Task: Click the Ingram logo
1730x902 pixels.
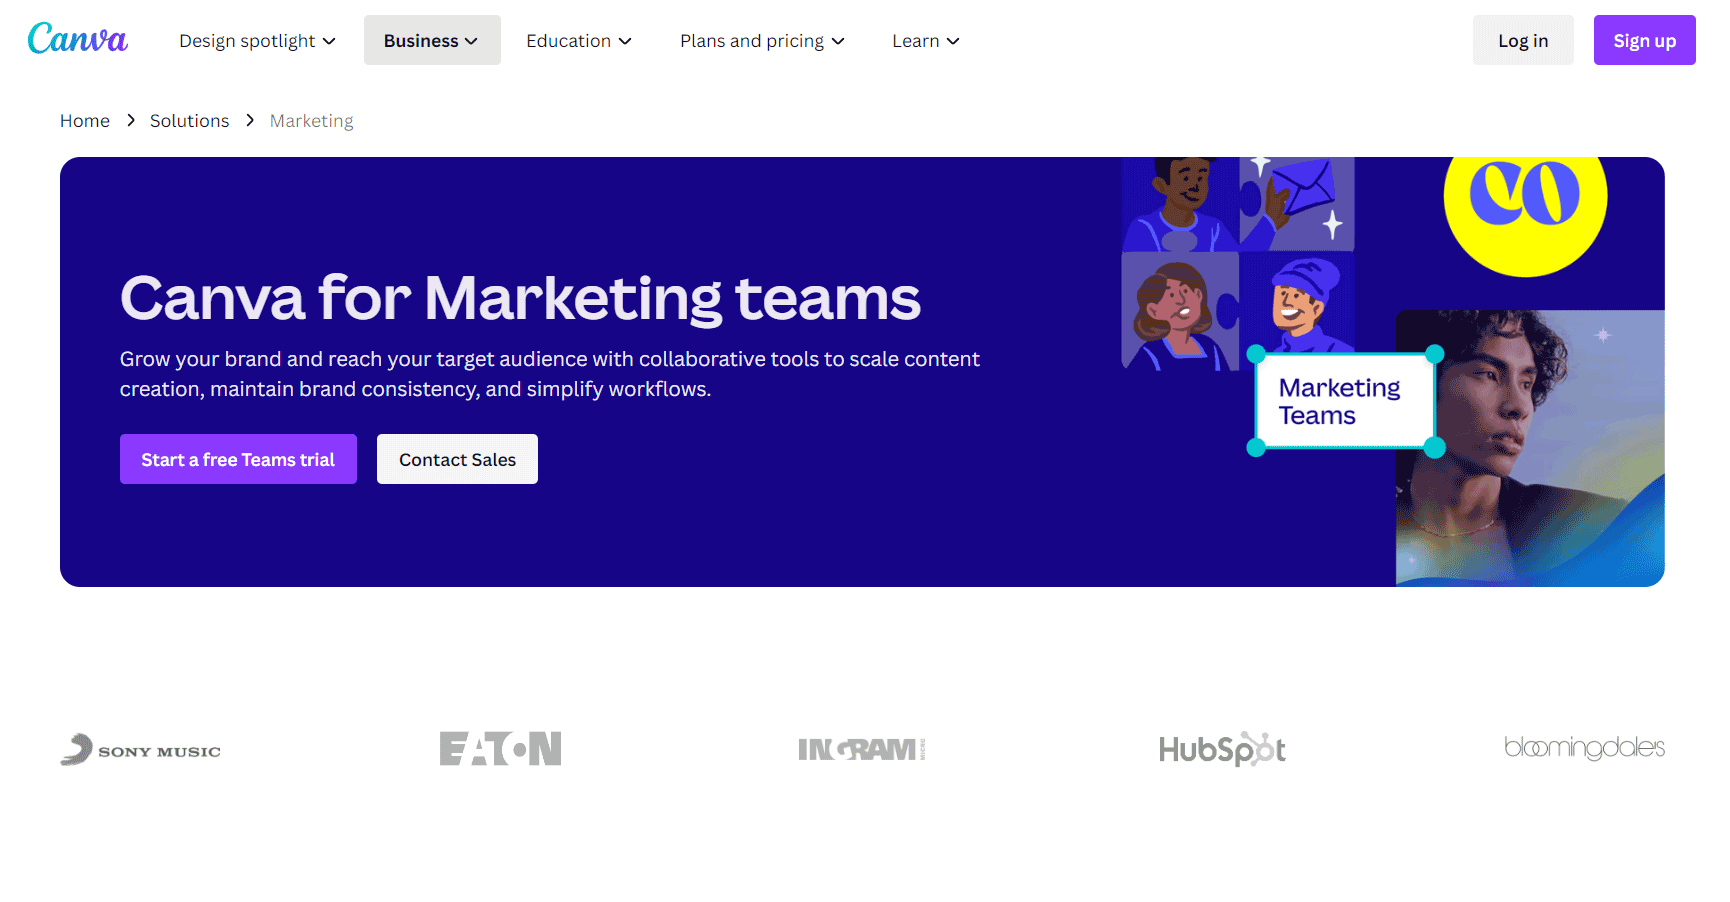Action: point(861,749)
